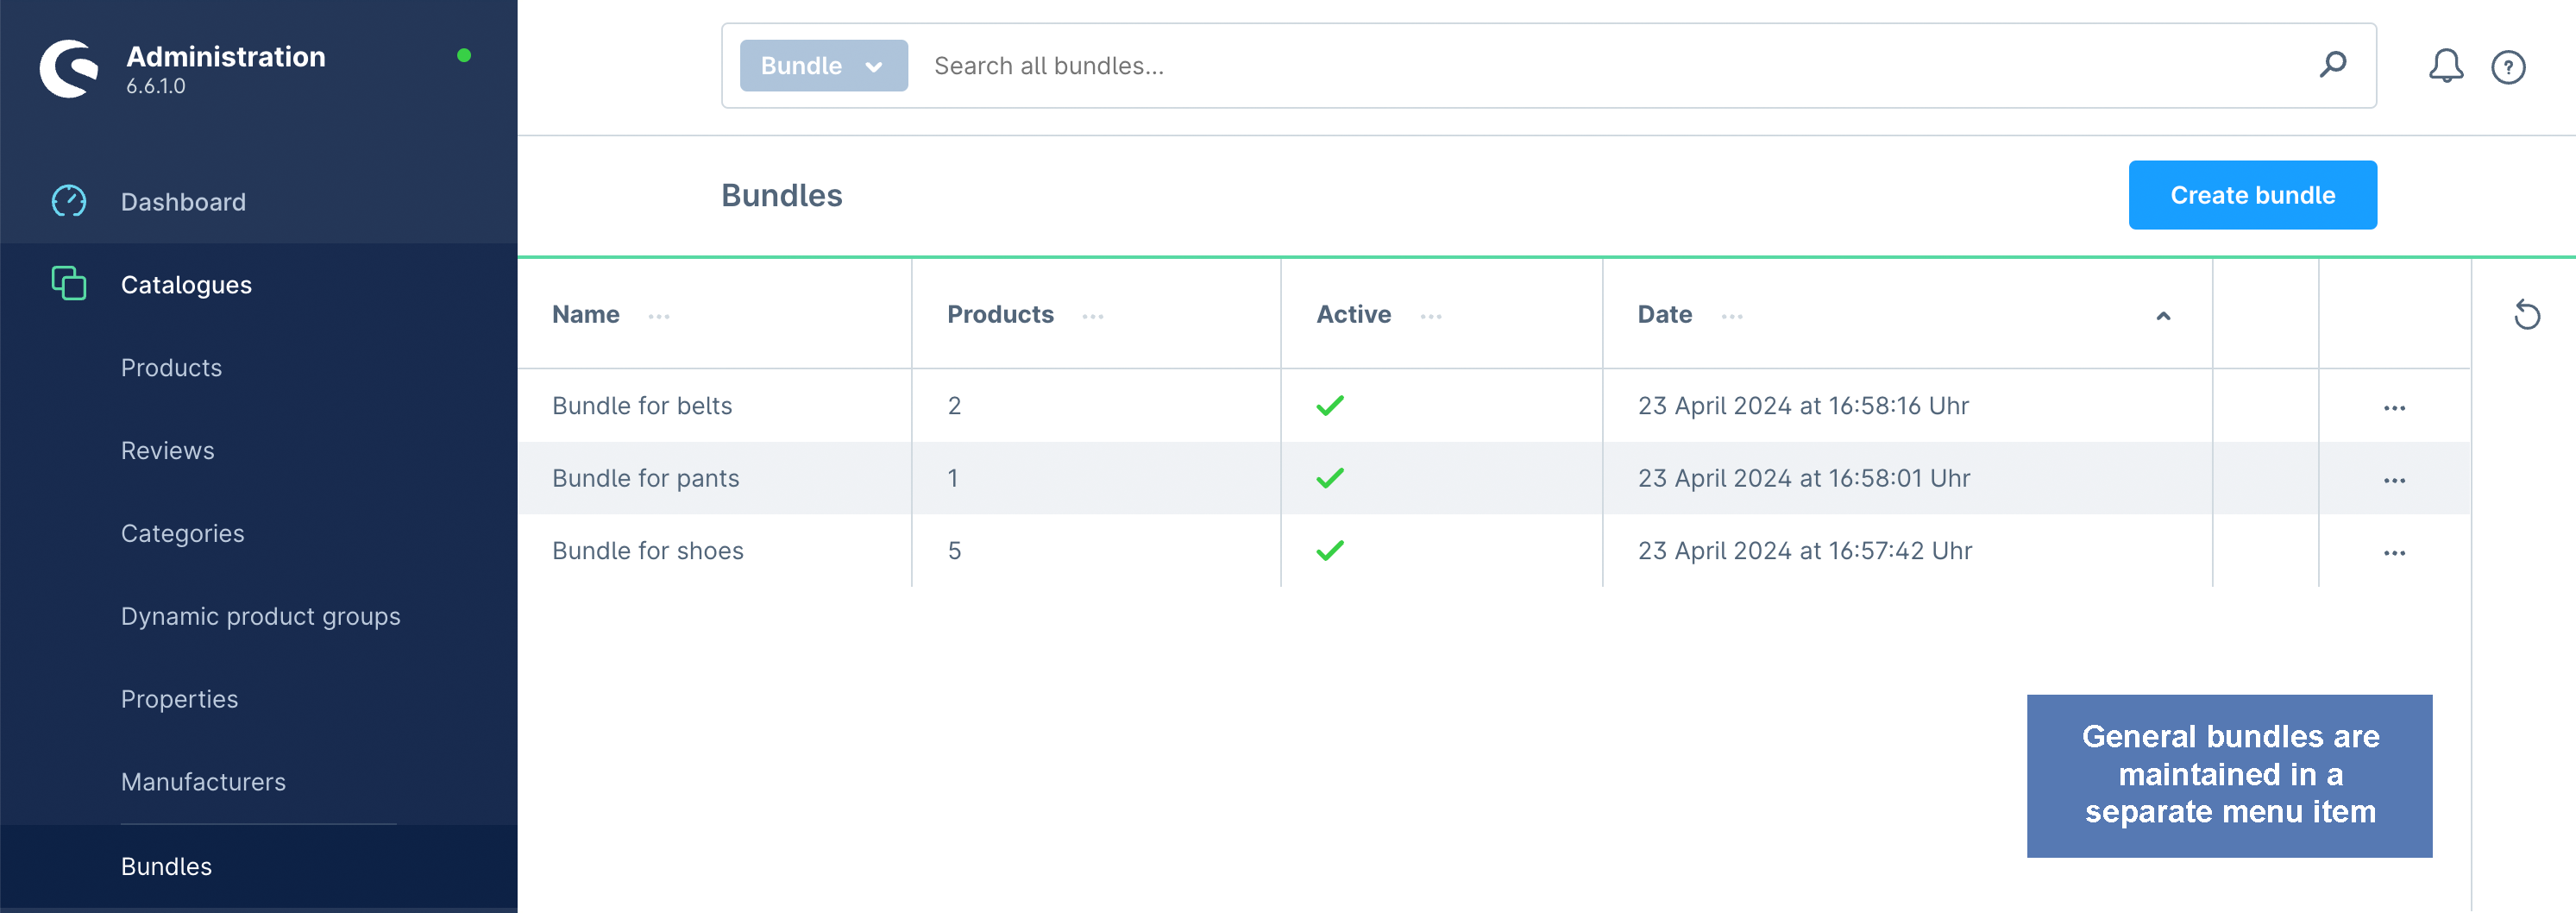Open the Products column options dots
Screen dimensions: 2576x913
[1093, 316]
